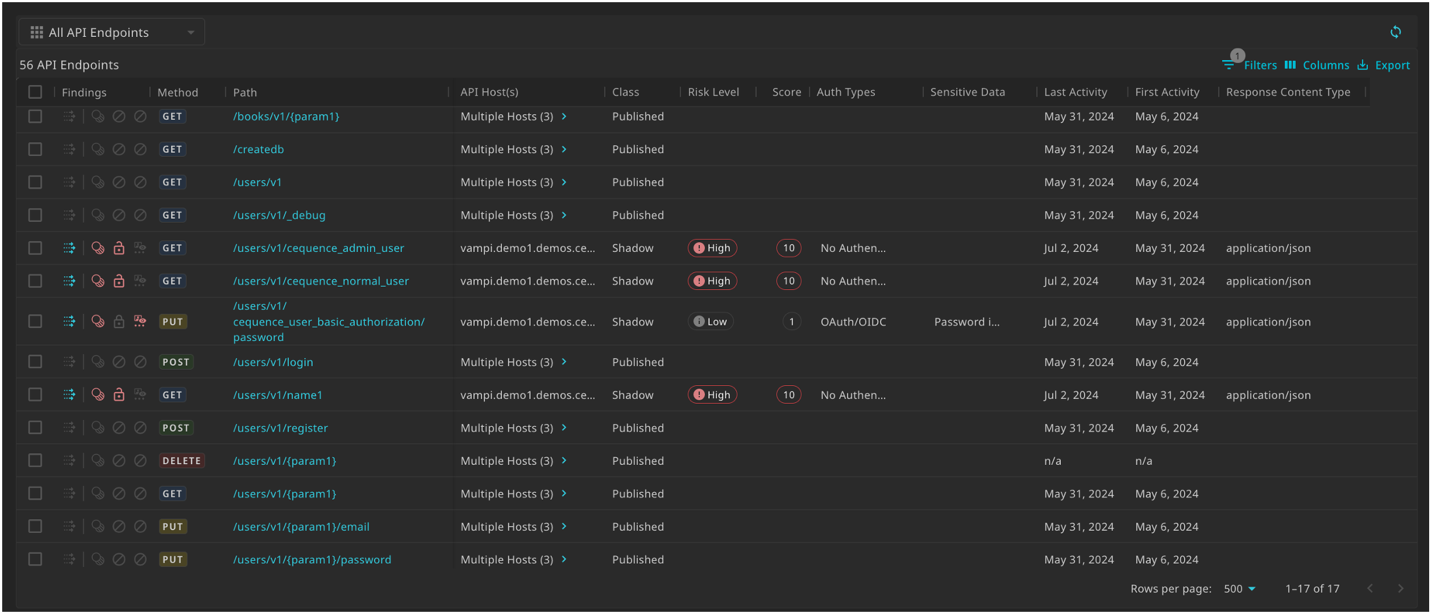Open the /users/v1/cequence_normal_user link
Viewport: 1430px width, 614px height.
(321, 281)
